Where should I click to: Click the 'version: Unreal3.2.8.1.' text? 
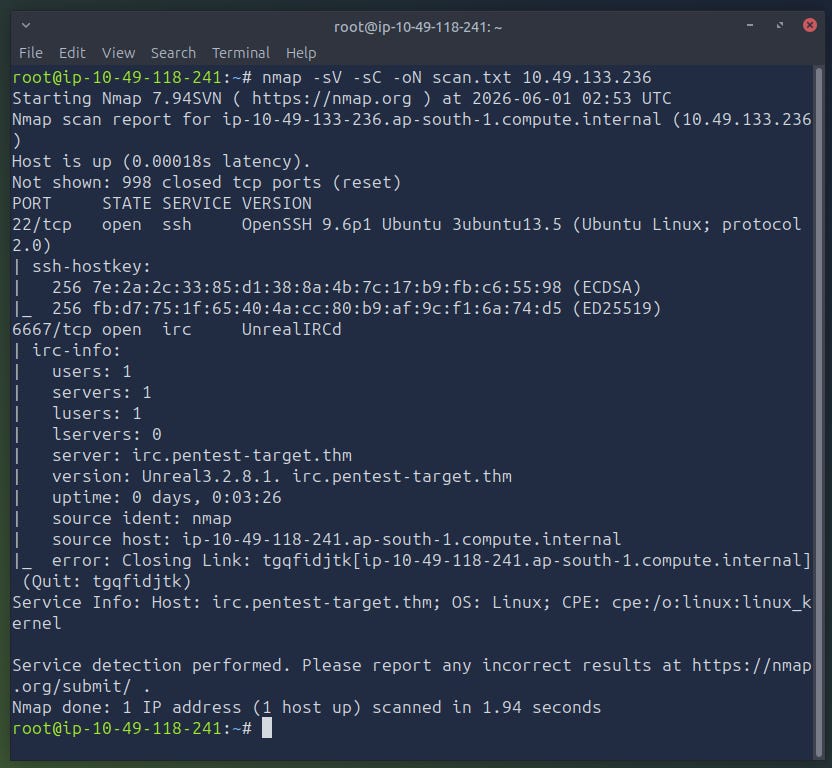[x=166, y=477]
